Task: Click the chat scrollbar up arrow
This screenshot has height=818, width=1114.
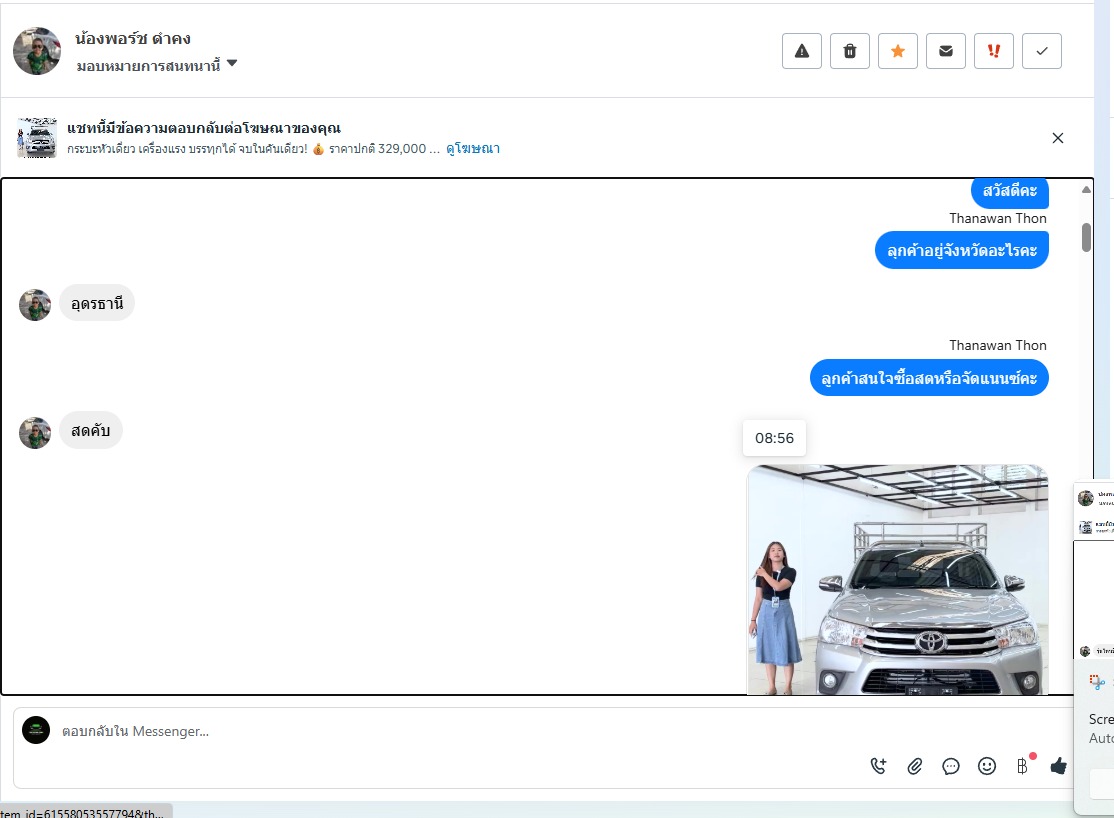Action: 1086,190
